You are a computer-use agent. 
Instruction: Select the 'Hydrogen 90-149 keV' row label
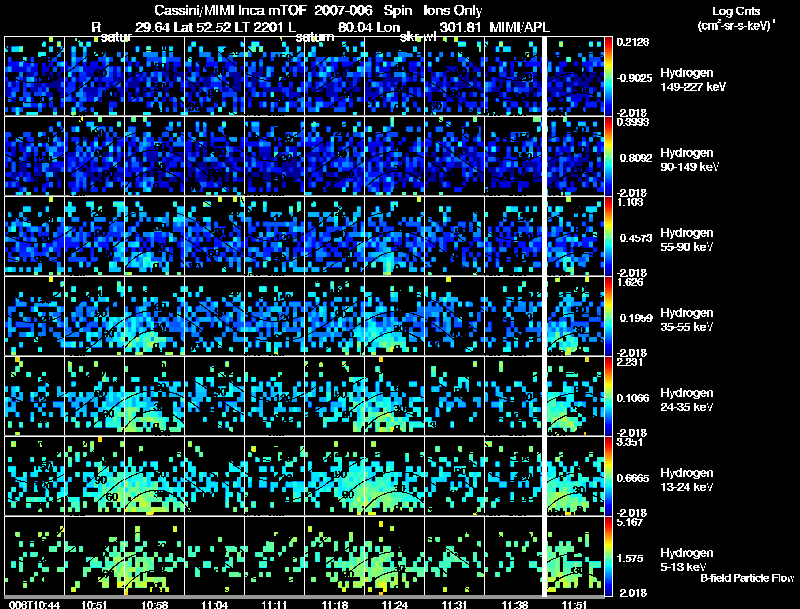click(689, 160)
